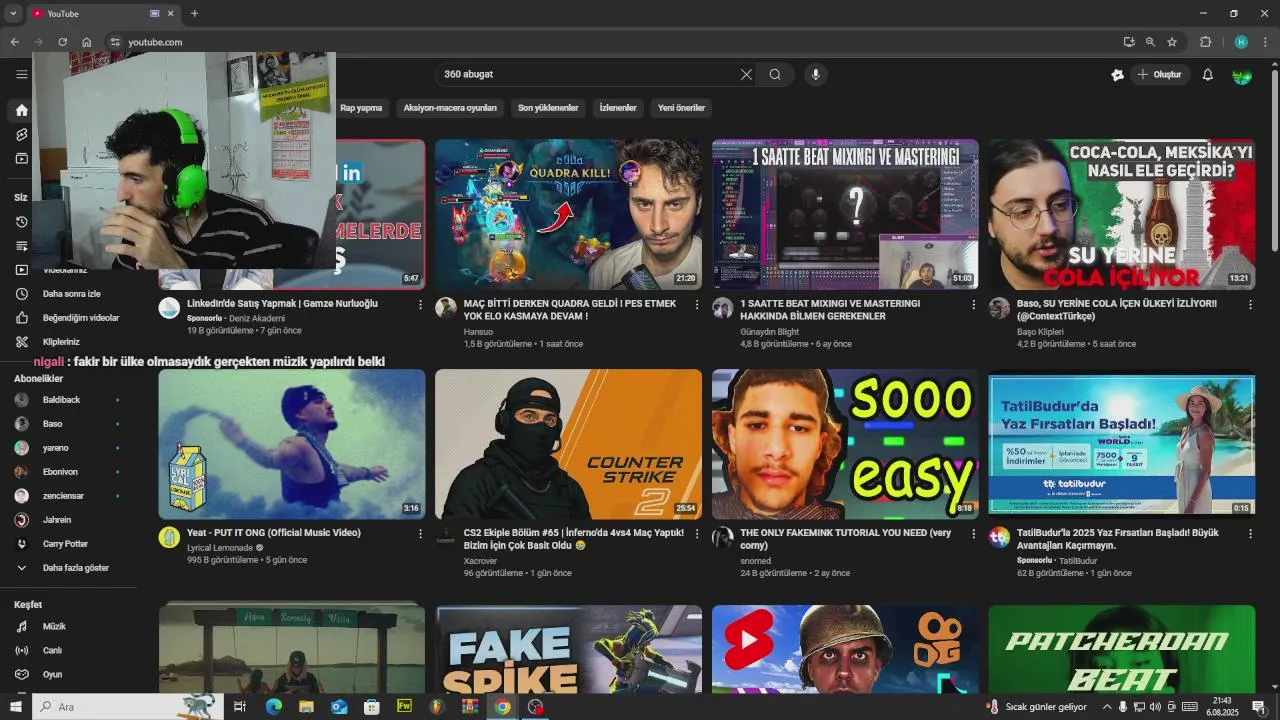Open a new Chrome tab
This screenshot has height=720, width=1280.
coord(194,13)
